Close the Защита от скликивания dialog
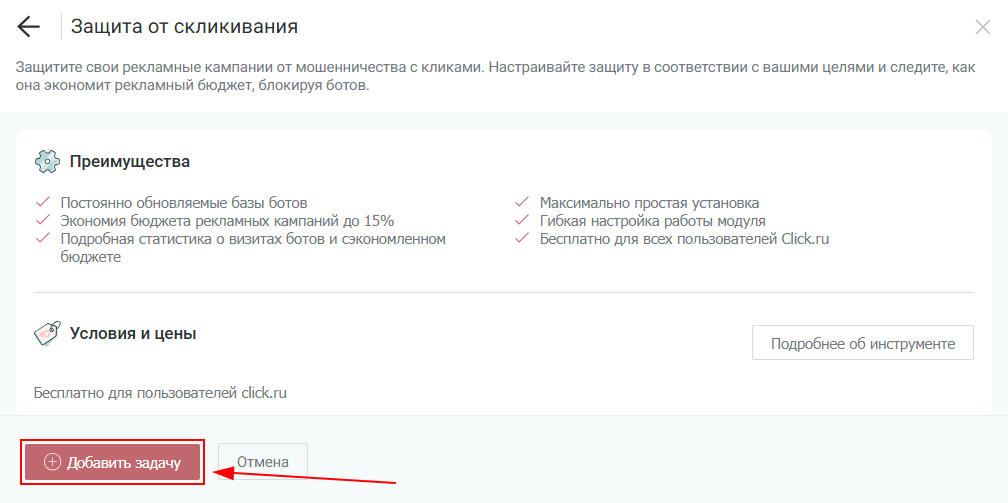This screenshot has width=1008, height=503. 982,28
